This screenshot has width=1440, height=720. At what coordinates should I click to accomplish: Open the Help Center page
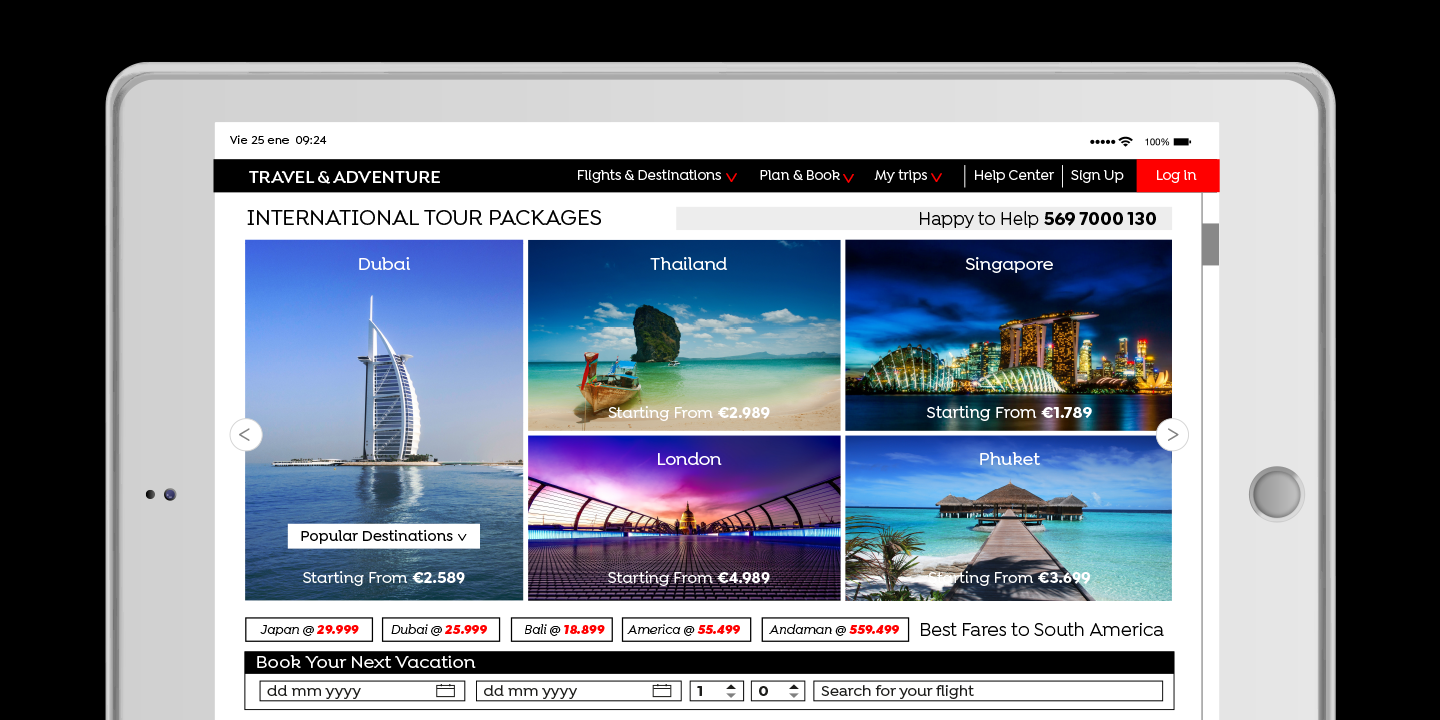pos(1013,176)
